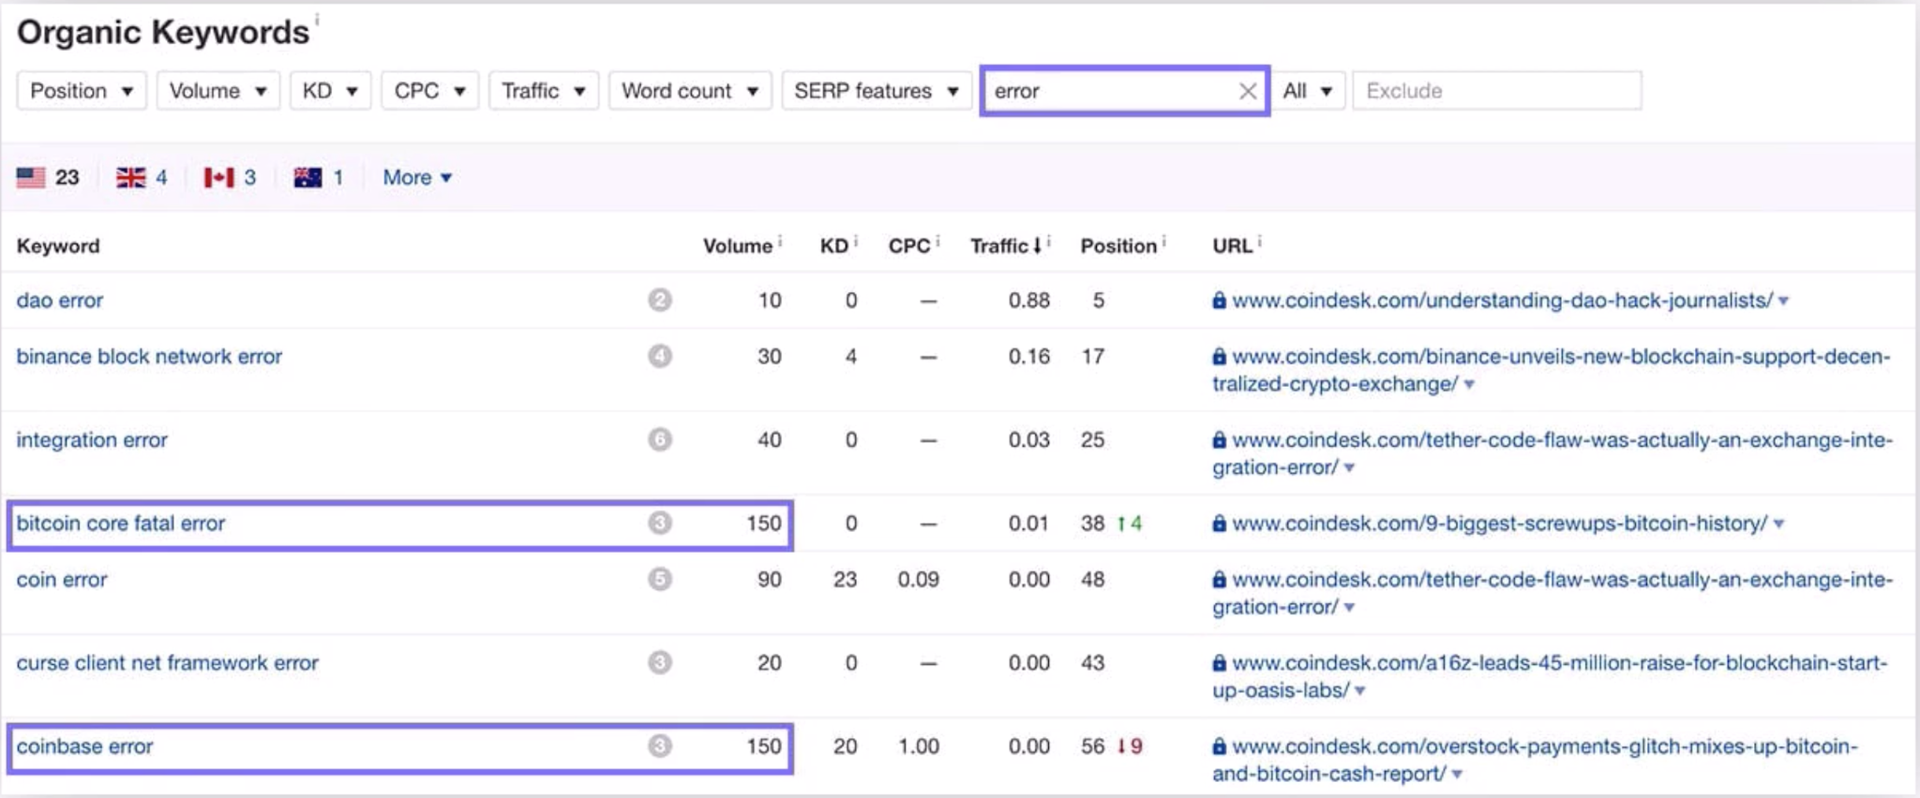Expand the SERP features dropdown

[x=875, y=91]
